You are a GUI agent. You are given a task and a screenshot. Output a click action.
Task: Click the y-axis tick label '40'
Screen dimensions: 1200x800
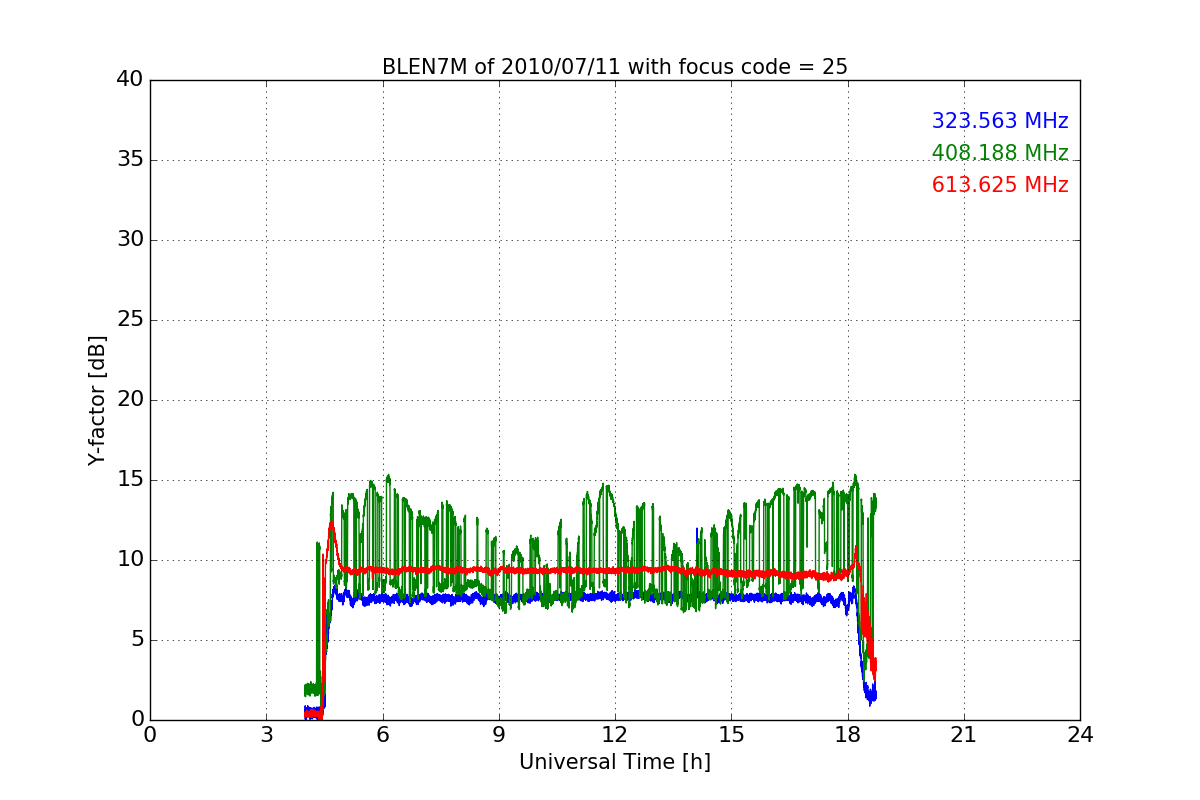pyautogui.click(x=130, y=80)
